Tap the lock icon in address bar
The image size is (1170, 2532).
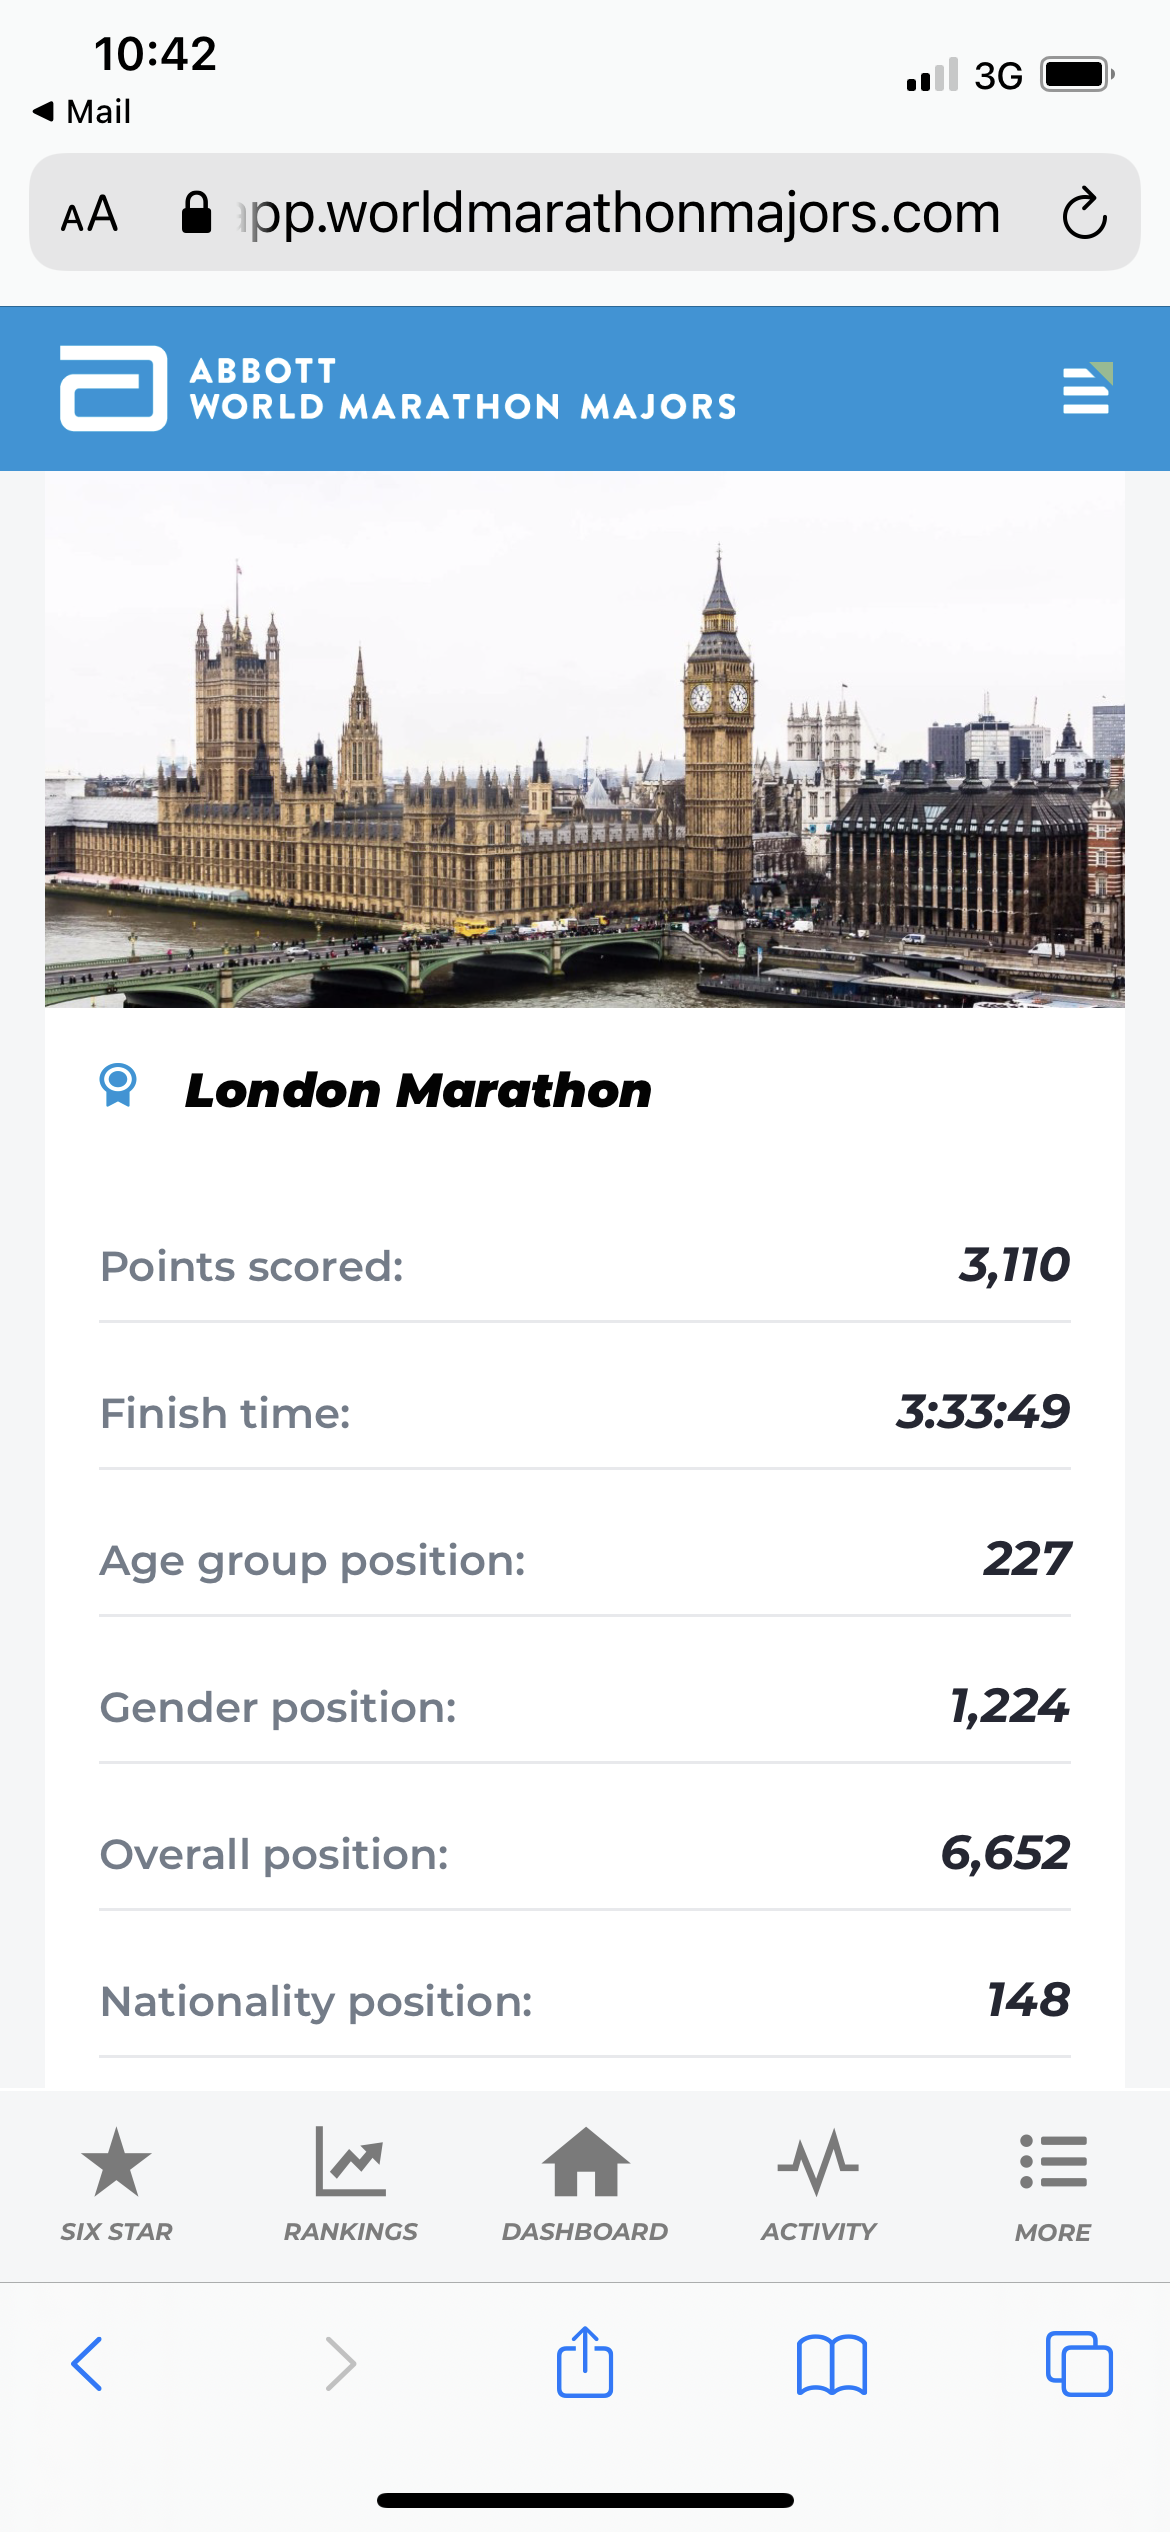[x=196, y=213]
